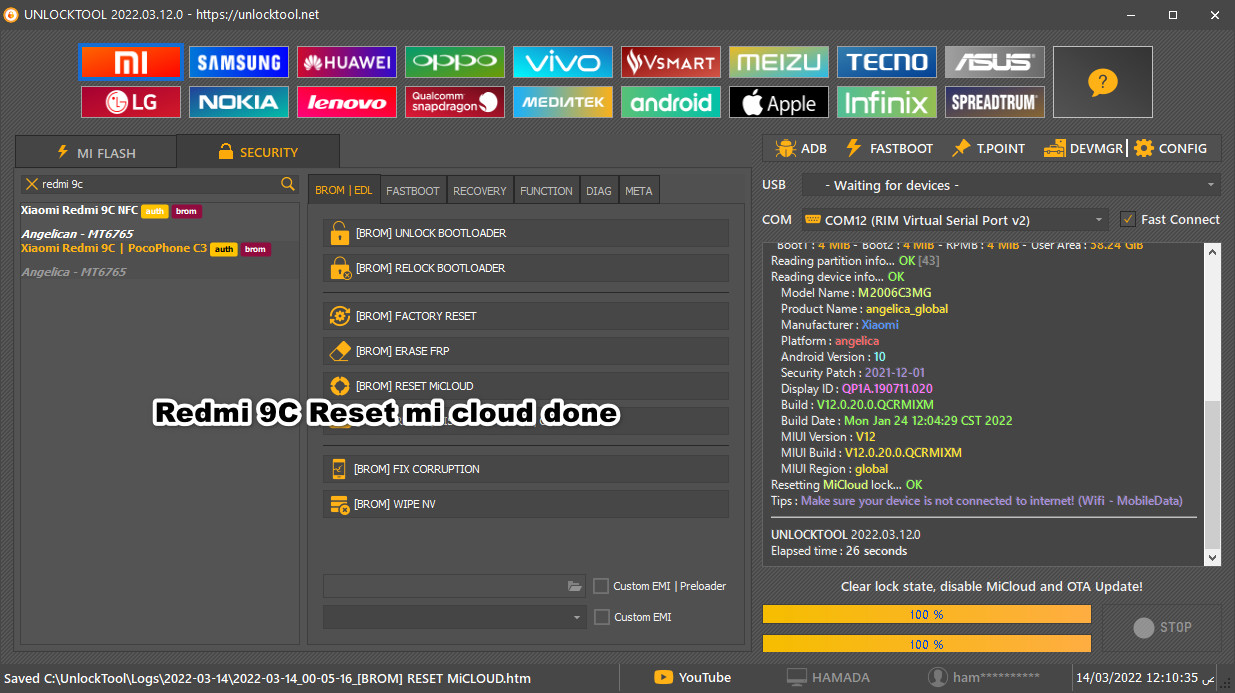Open the Infinix brand tile

887,102
